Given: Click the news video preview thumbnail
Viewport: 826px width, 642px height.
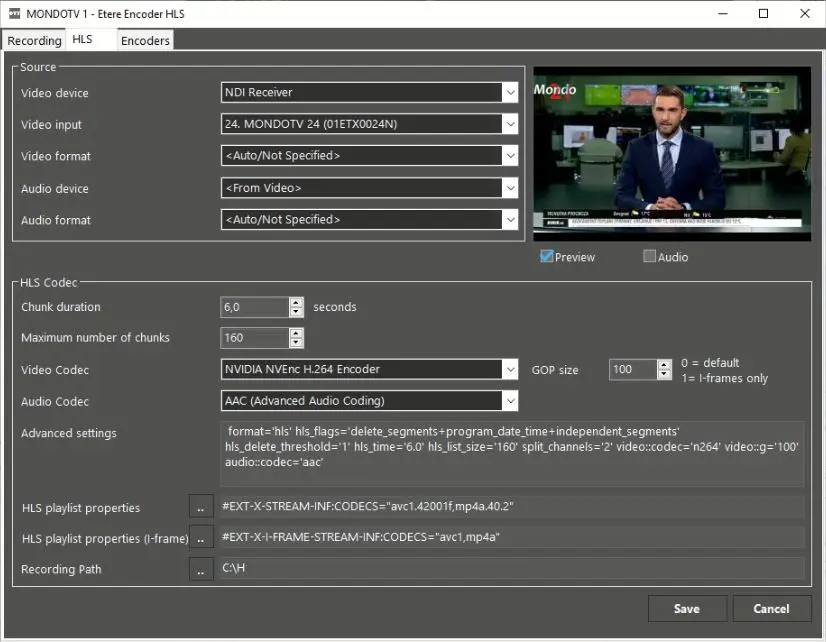Looking at the screenshot, I should [x=672, y=154].
